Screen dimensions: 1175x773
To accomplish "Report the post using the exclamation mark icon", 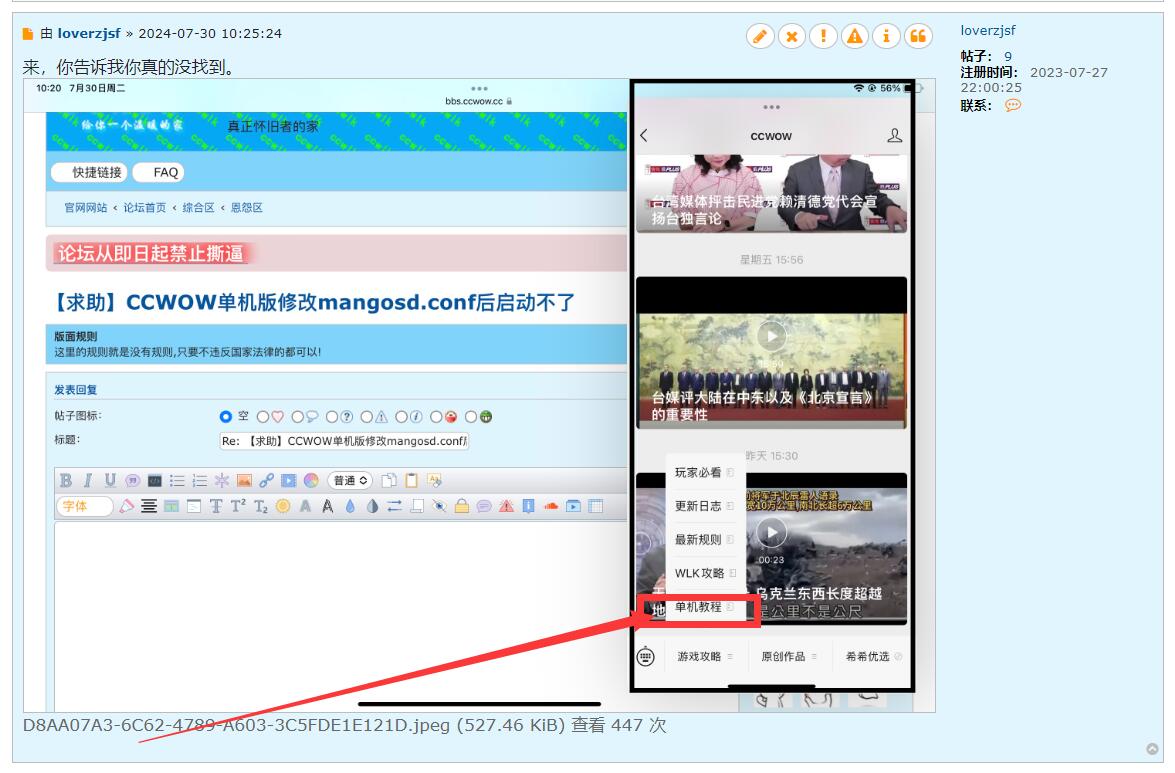I will pos(822,36).
